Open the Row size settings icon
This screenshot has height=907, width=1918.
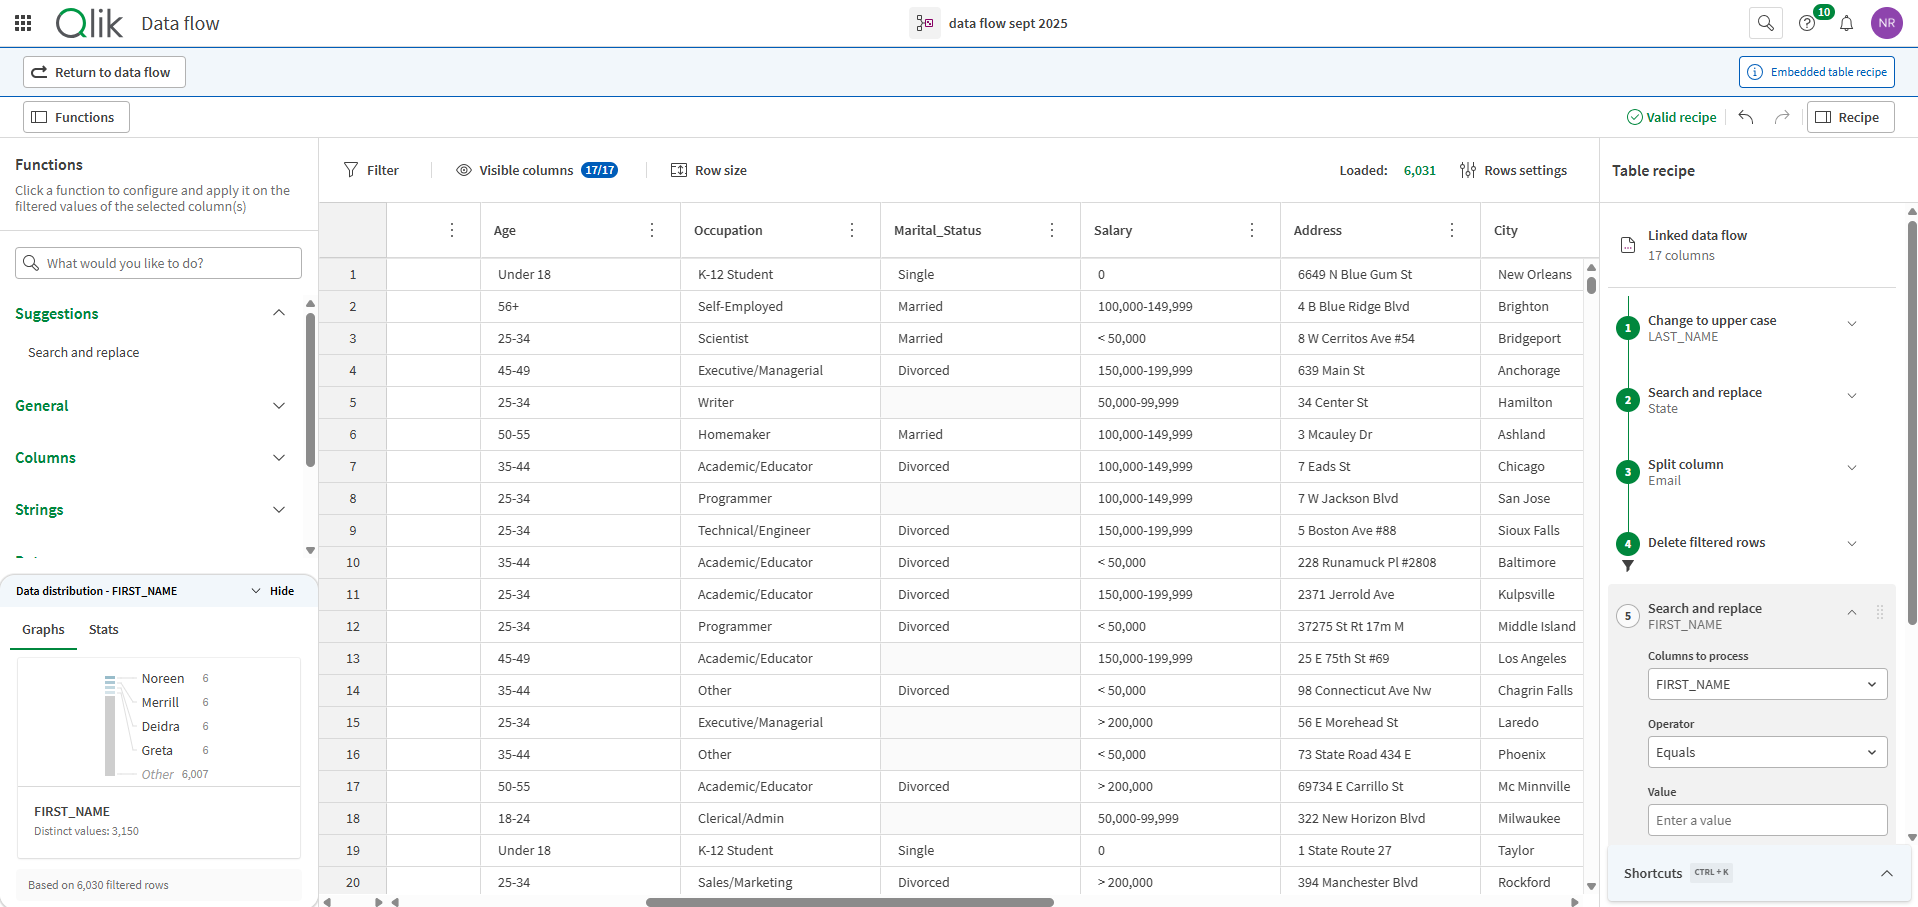click(681, 170)
